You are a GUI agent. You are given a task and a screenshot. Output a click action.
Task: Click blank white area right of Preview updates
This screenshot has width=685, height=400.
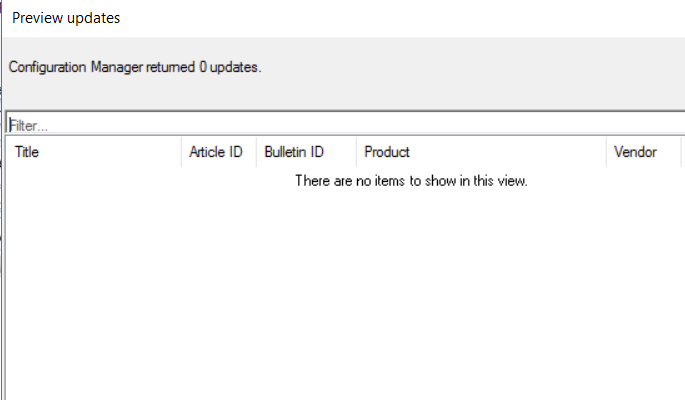tap(402, 18)
